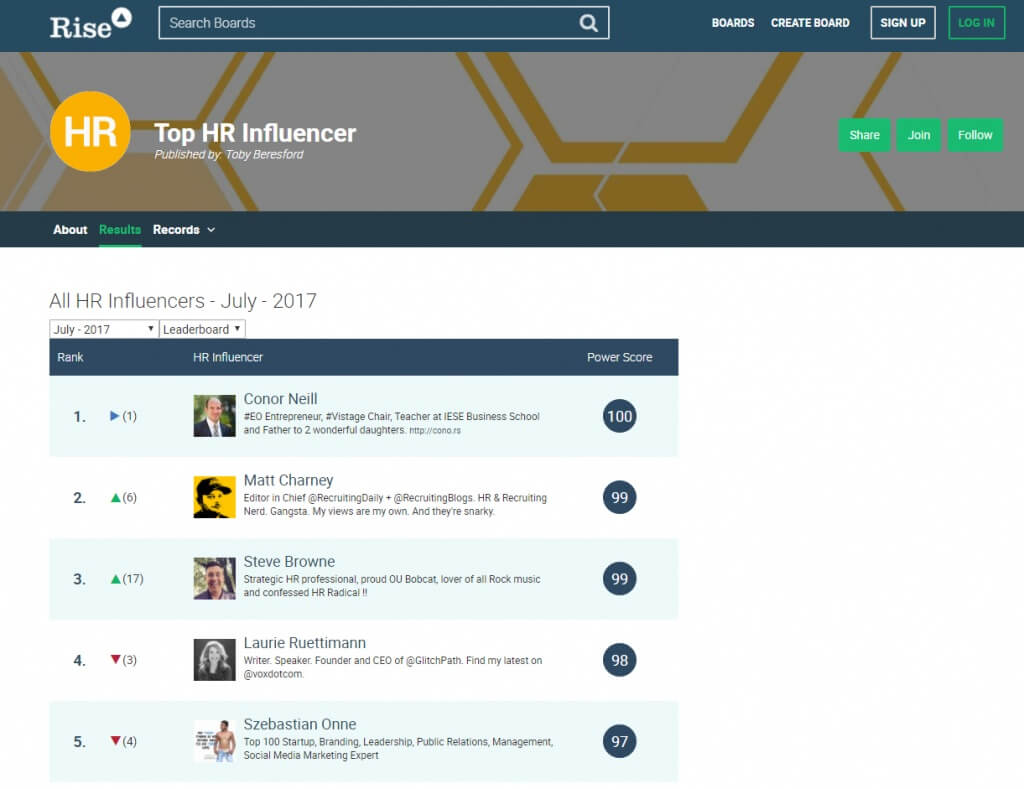Click the search magnifier icon
1024x789 pixels.
coord(589,23)
